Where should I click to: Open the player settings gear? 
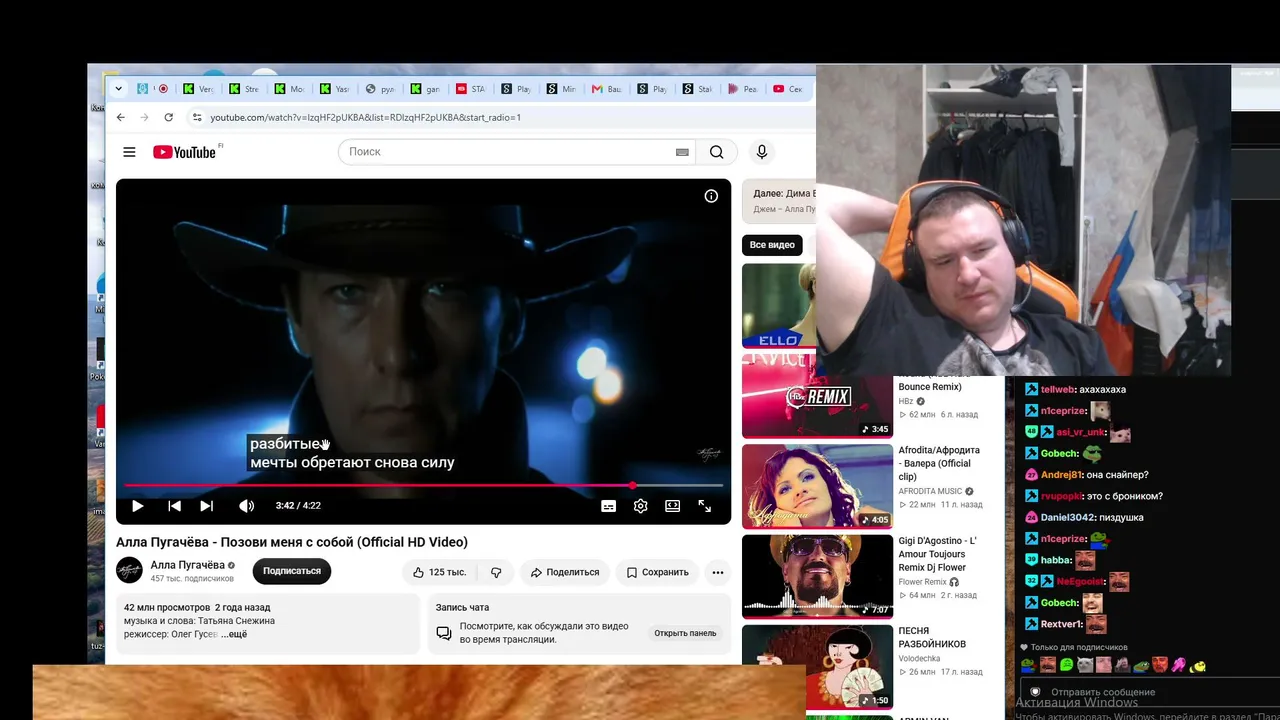tap(640, 506)
